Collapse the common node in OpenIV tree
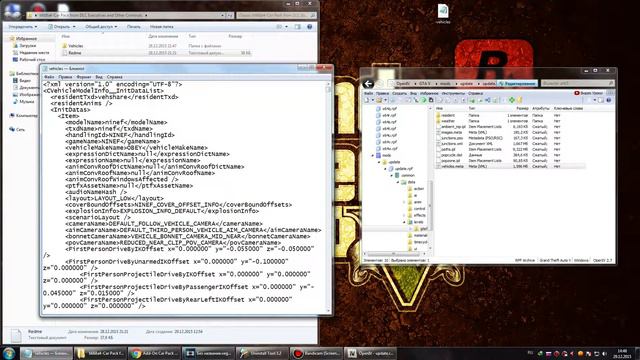The width and height of the screenshot is (640, 360). click(391, 176)
